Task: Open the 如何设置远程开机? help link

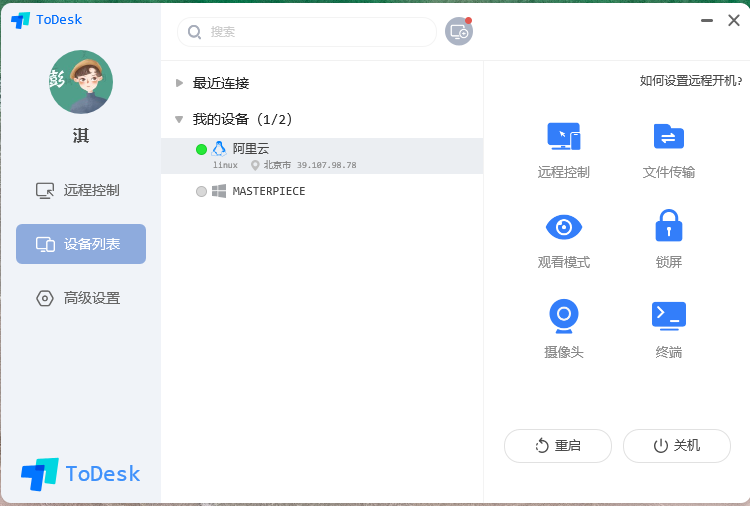Action: pos(691,81)
